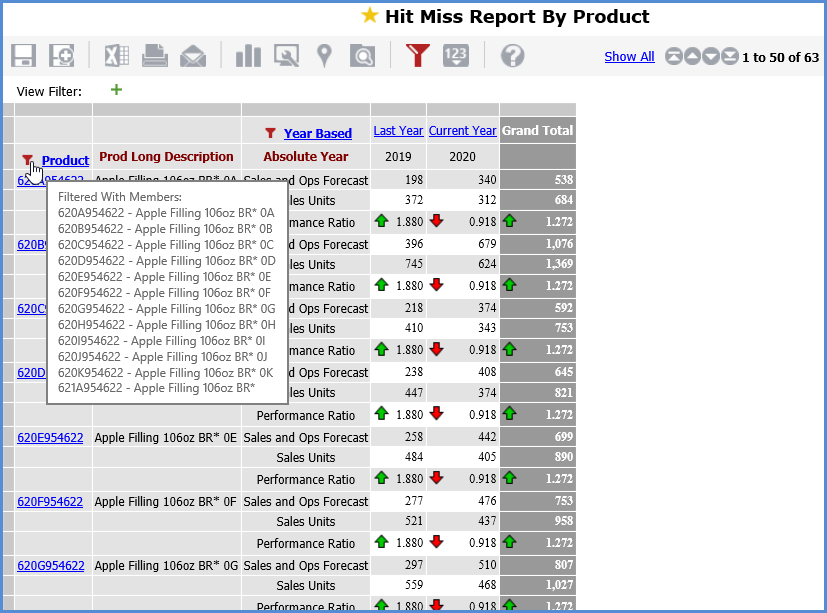Click the Print icon in toolbar
Screen dimensions: 827x613
click(x=155, y=56)
